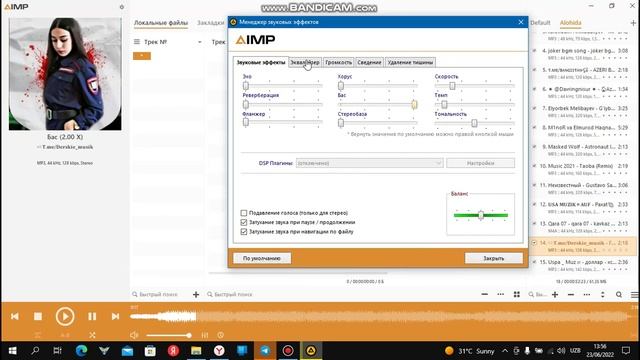Switch view with the grid icon in bottom bar
Image resolution: width=640 pixels, height=360 pixels.
click(517, 294)
